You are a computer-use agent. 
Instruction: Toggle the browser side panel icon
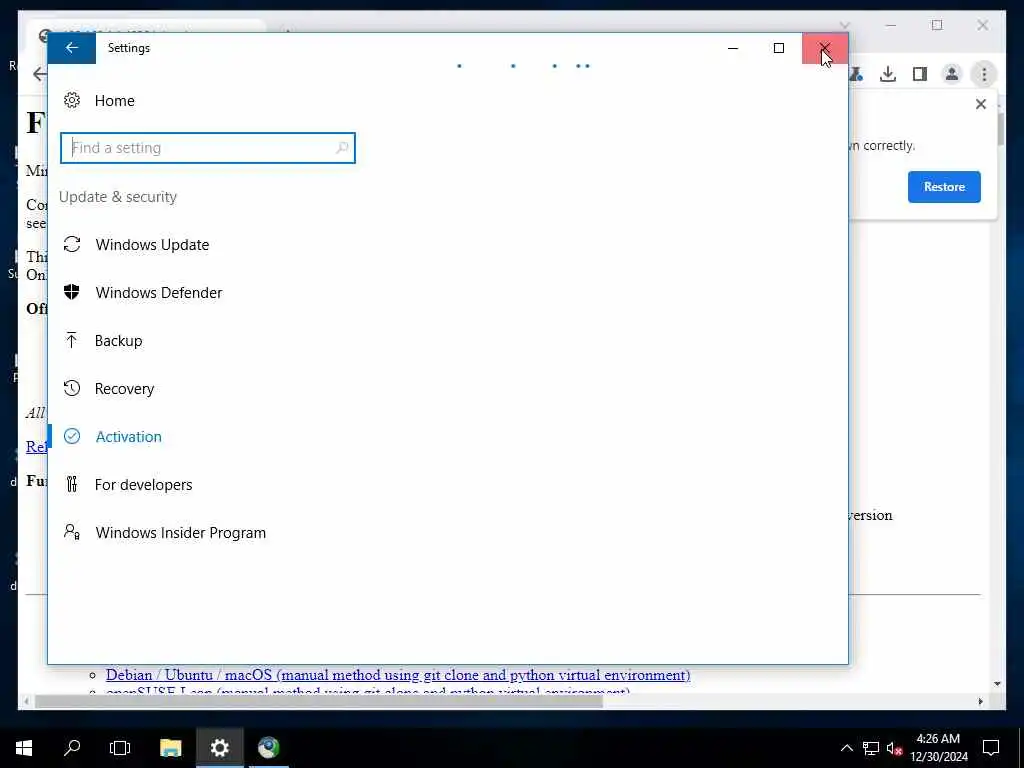(920, 74)
